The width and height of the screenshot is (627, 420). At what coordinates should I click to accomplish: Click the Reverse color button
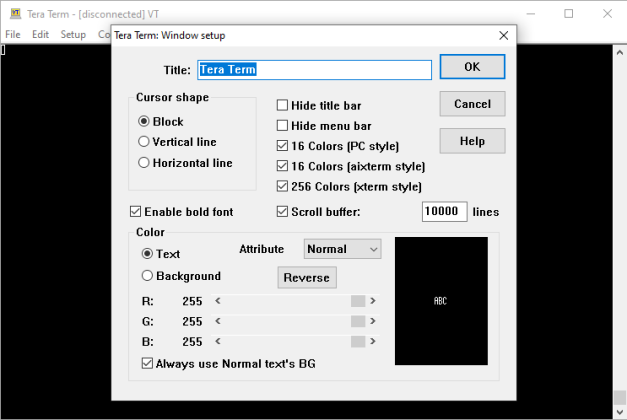coord(307,278)
